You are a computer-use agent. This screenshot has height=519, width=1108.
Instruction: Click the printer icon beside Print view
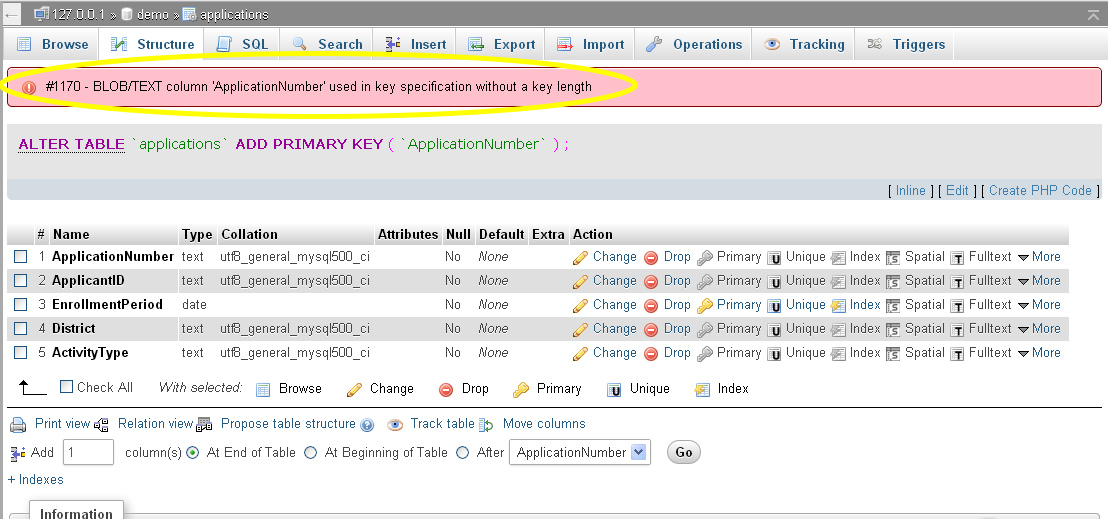[x=18, y=425]
